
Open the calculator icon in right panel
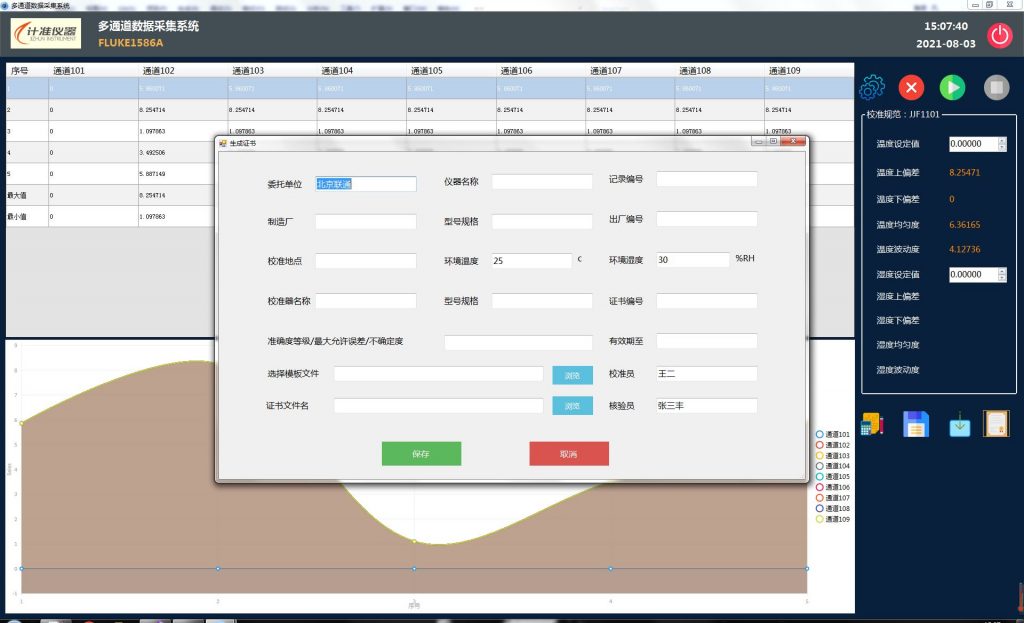873,424
